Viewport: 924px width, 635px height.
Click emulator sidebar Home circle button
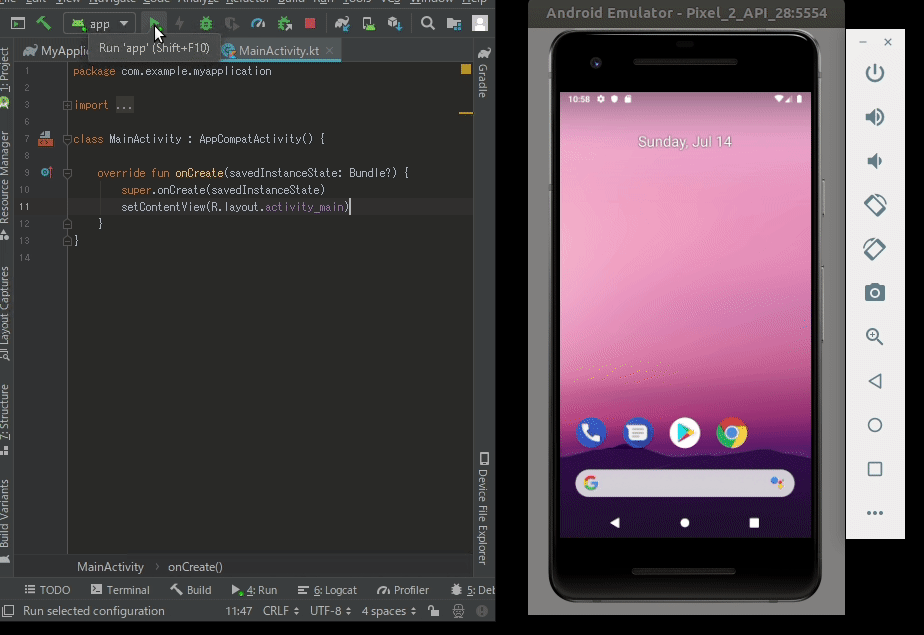(x=875, y=425)
